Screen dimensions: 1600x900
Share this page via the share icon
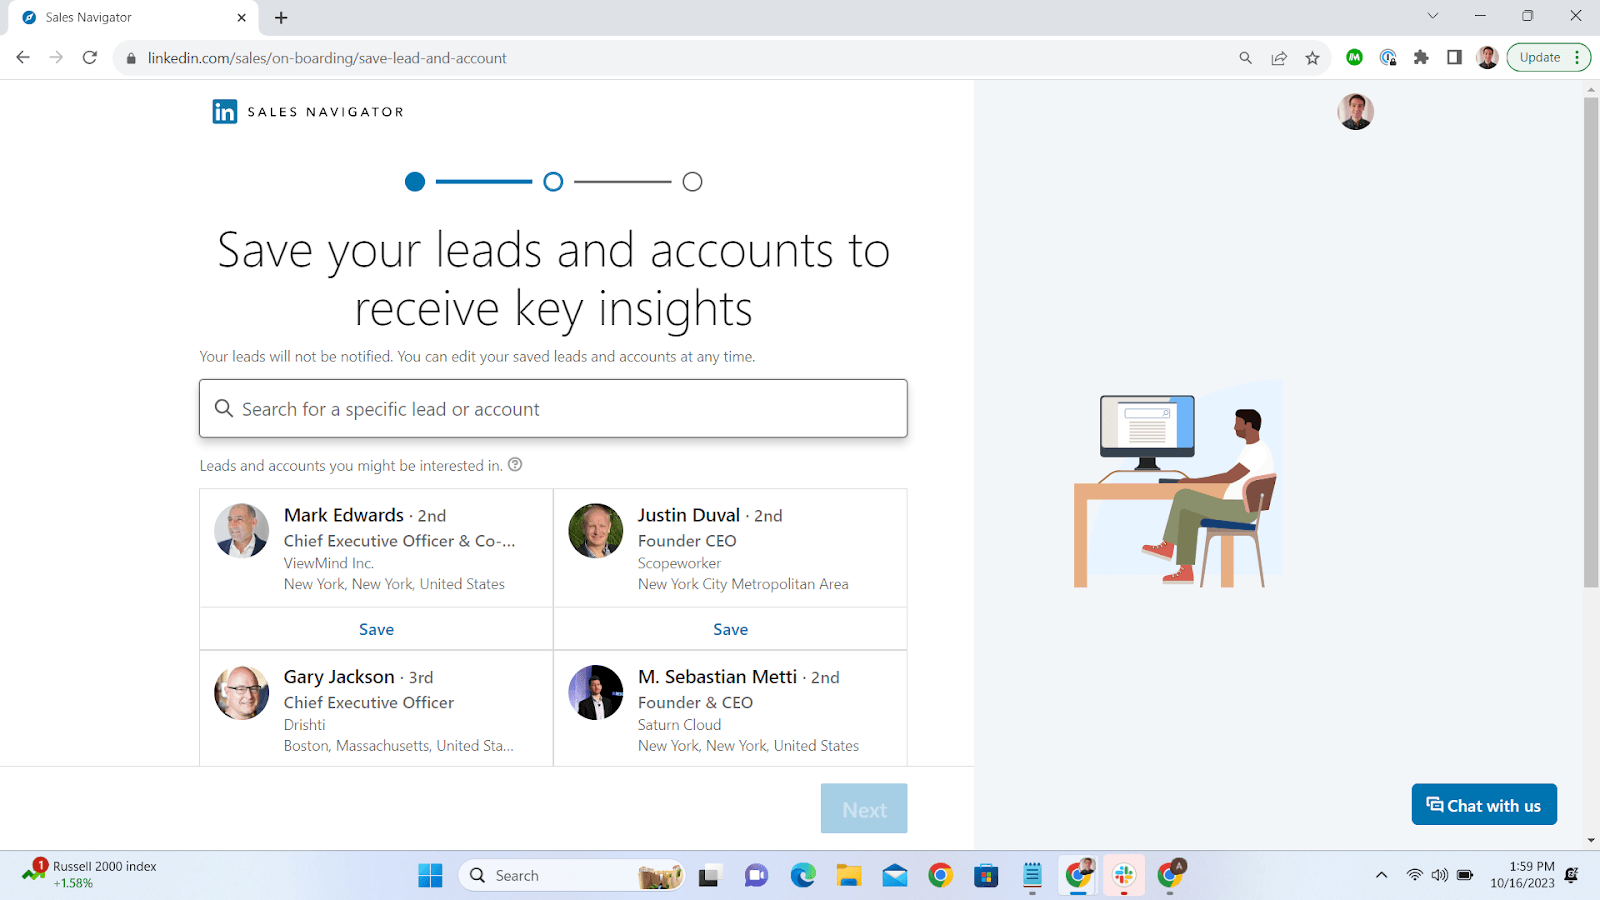1279,58
